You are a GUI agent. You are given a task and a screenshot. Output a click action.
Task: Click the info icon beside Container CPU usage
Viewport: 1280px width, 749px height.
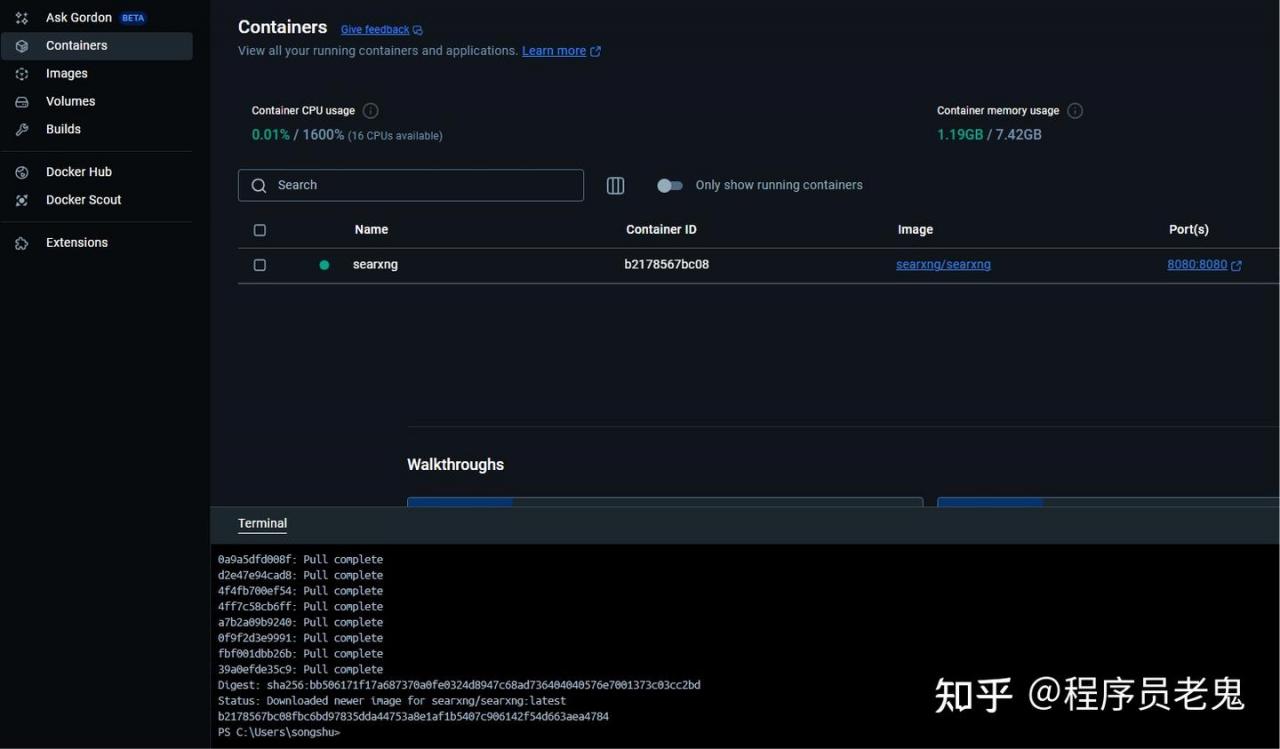click(371, 111)
